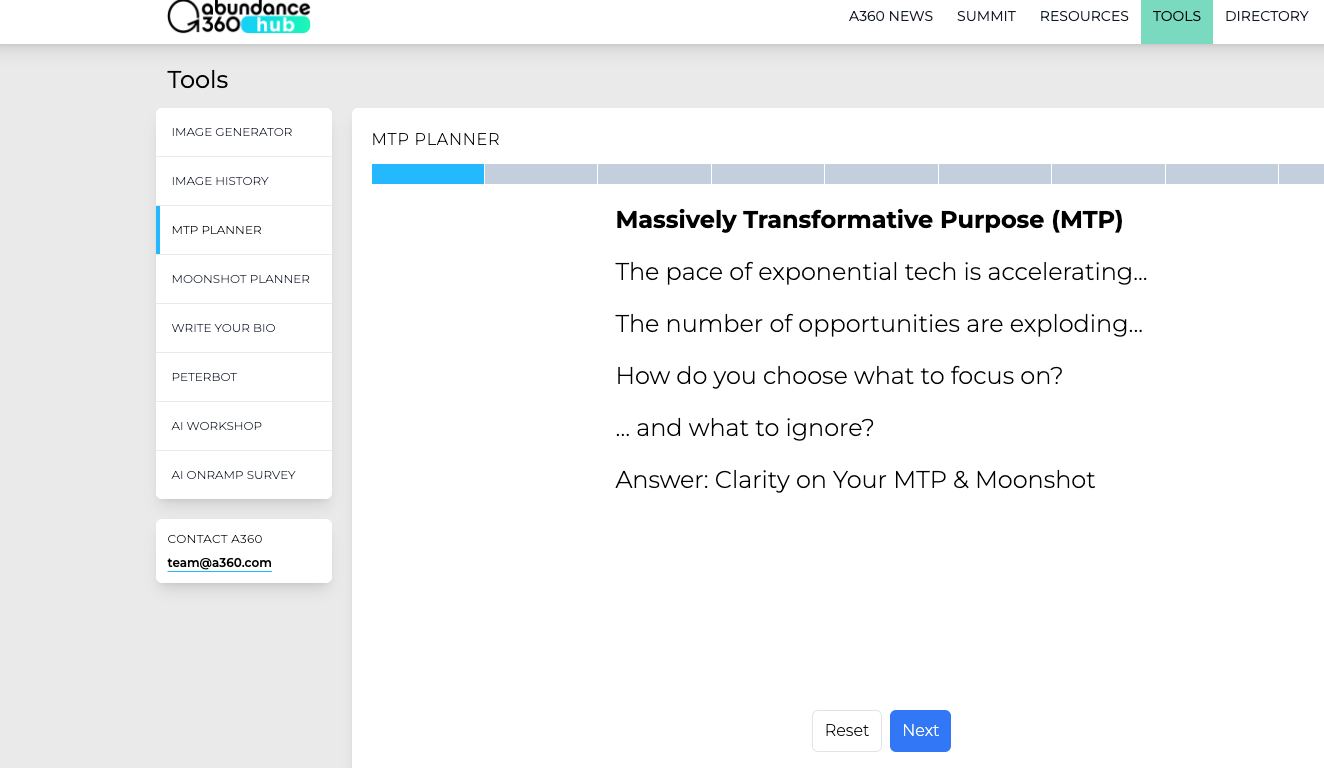Choose Write Your Bio from the sidebar
This screenshot has width=1324, height=768.
pyautogui.click(x=224, y=328)
